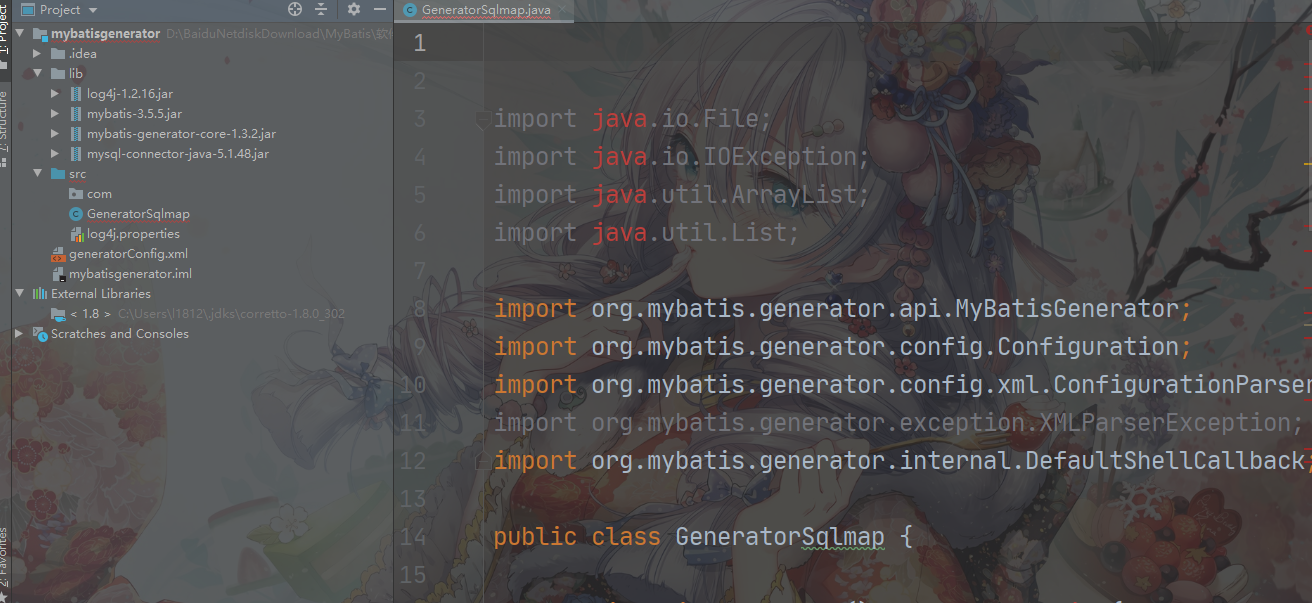Screen dimensions: 1312x603
Task: Click the Scratches and Consoles icon
Action: [40, 334]
